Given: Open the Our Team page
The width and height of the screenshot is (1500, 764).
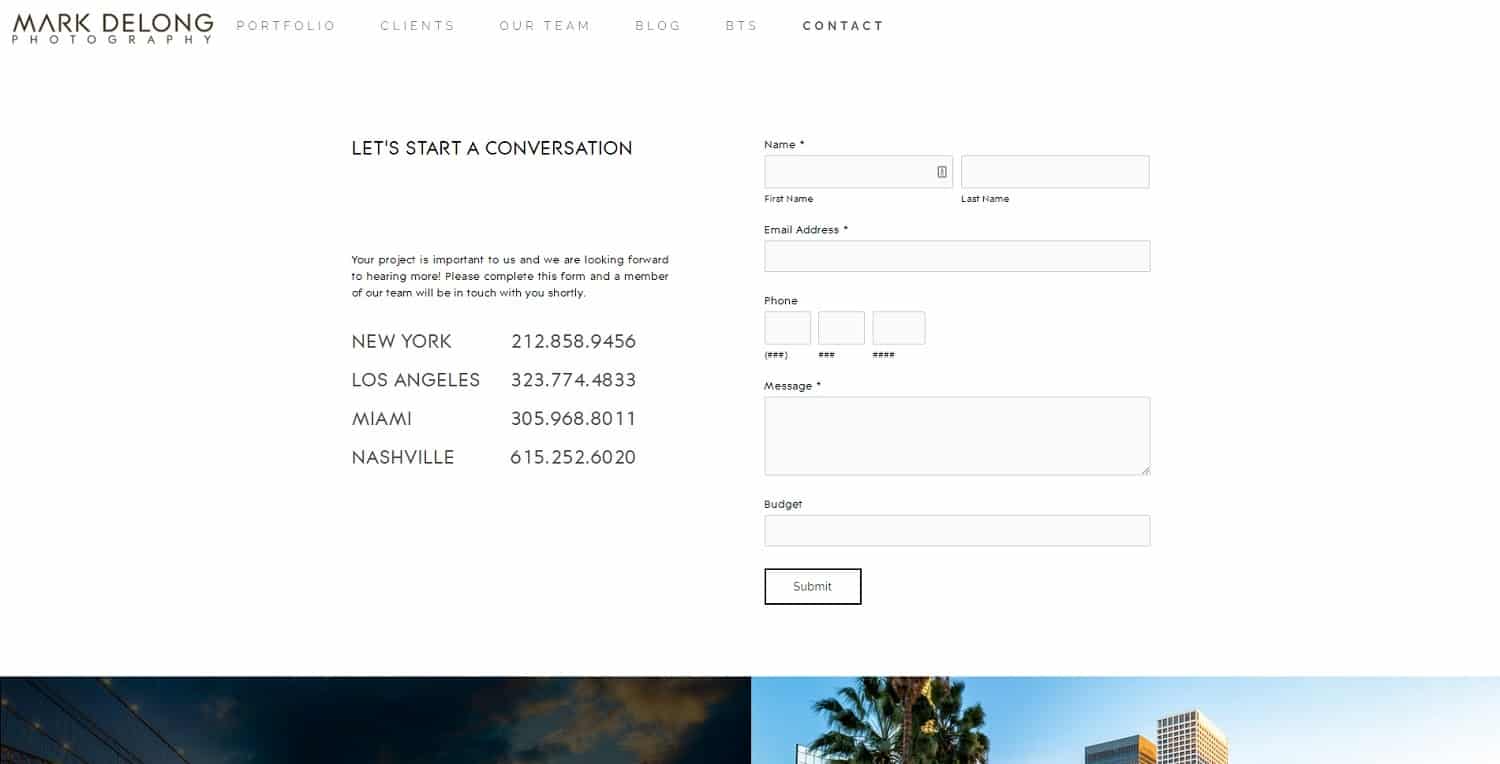Looking at the screenshot, I should click(545, 26).
